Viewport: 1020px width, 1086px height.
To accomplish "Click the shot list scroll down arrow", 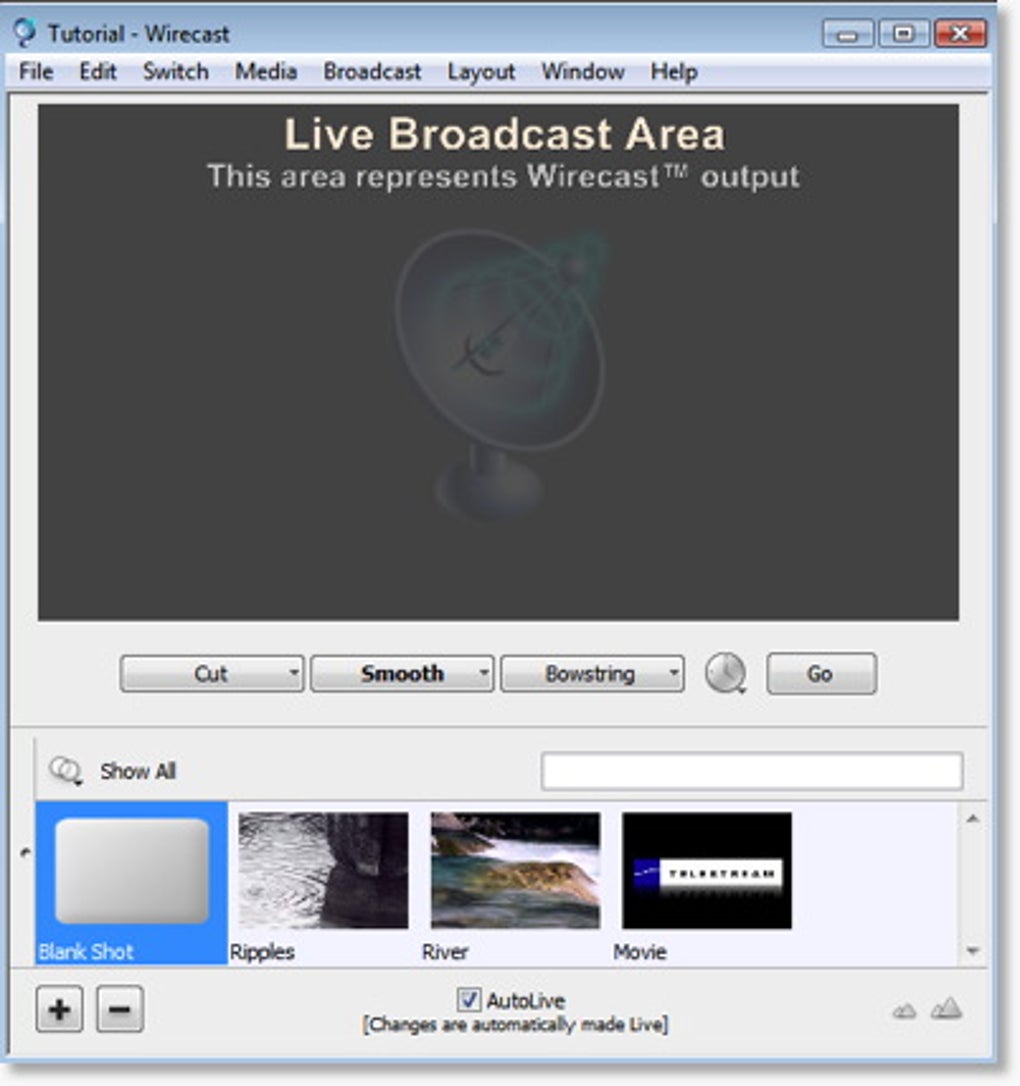I will (x=973, y=950).
